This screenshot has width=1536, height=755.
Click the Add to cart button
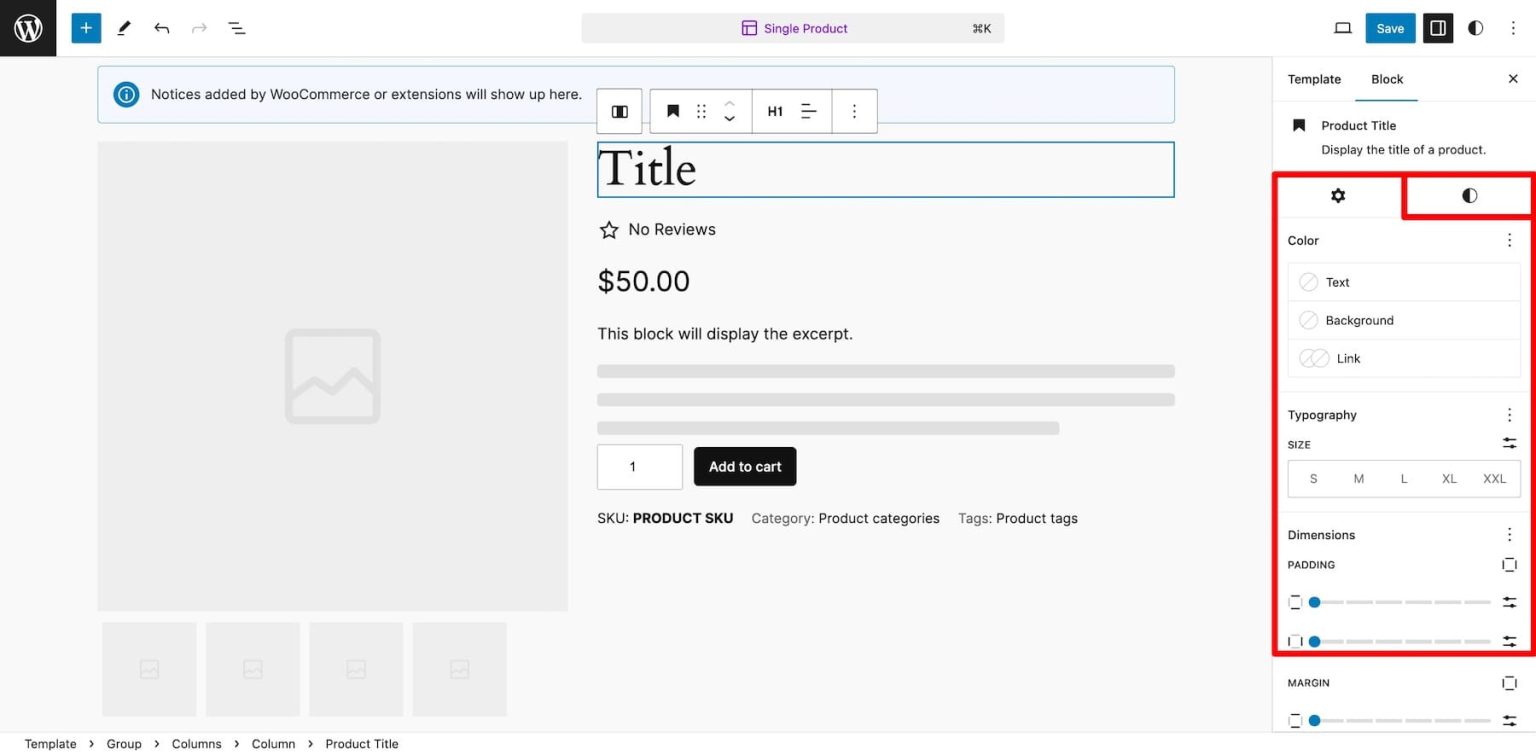click(x=744, y=466)
